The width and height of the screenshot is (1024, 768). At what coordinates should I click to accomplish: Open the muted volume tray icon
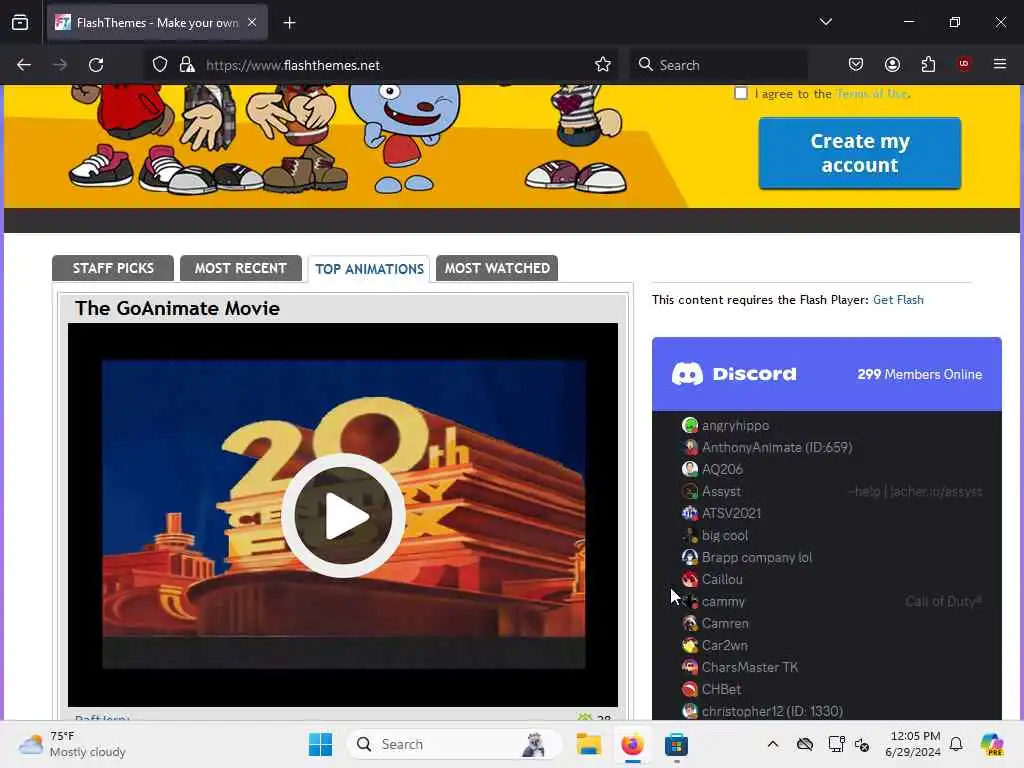click(862, 744)
